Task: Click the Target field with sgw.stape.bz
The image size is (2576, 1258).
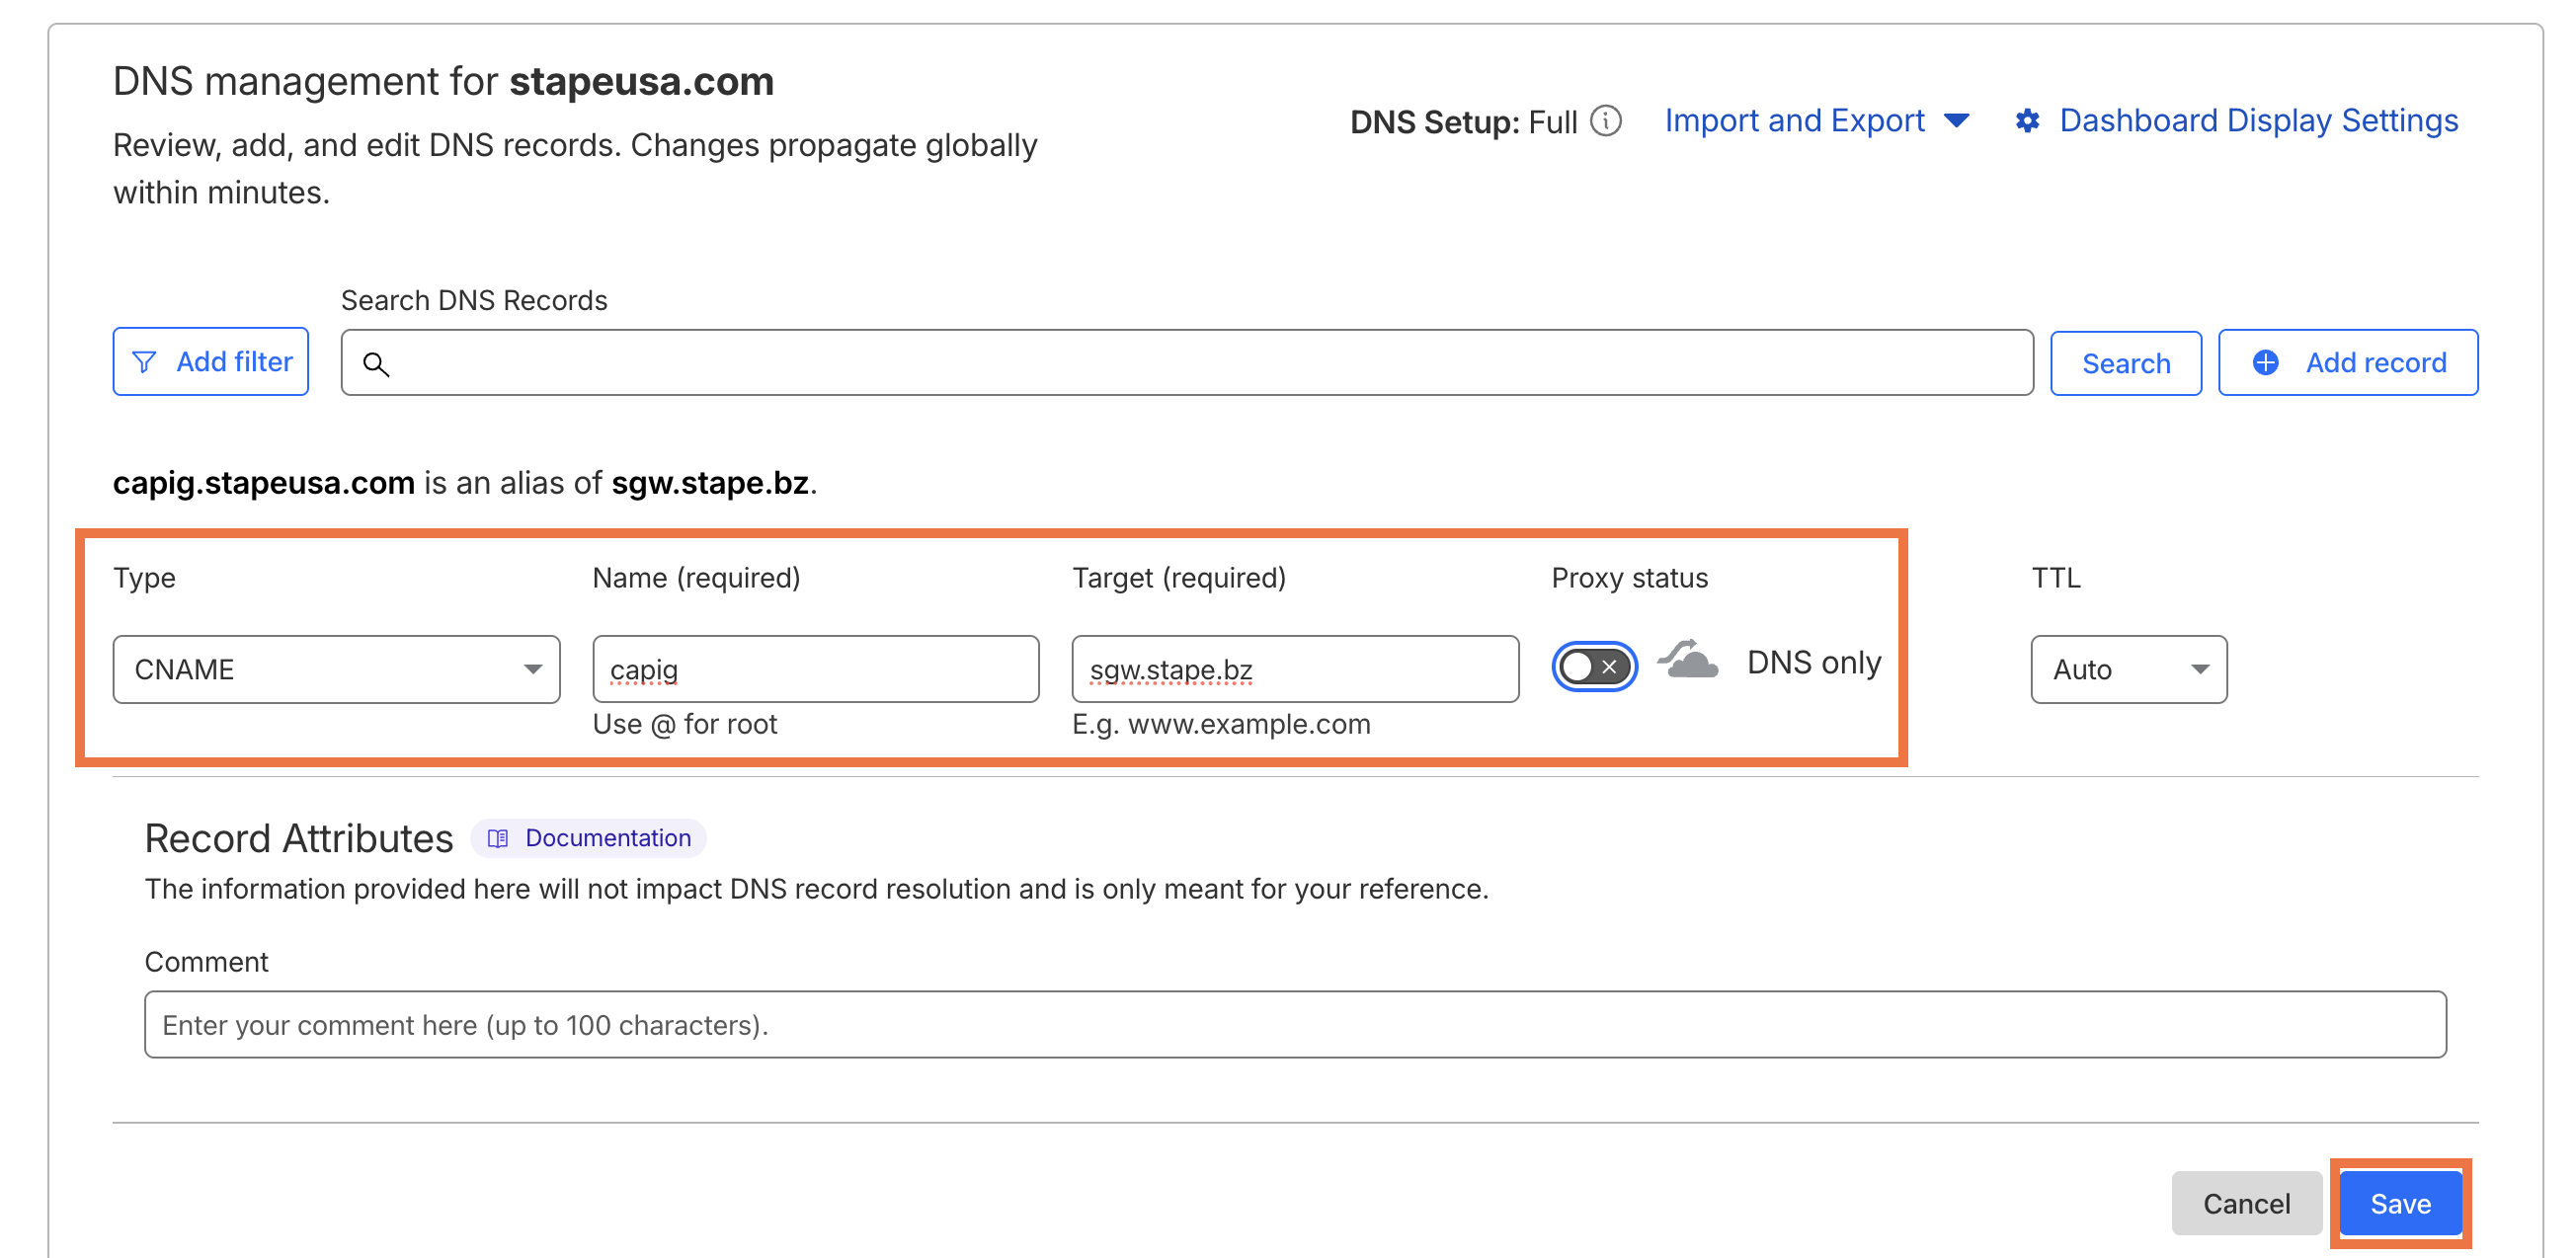Action: click(1295, 669)
